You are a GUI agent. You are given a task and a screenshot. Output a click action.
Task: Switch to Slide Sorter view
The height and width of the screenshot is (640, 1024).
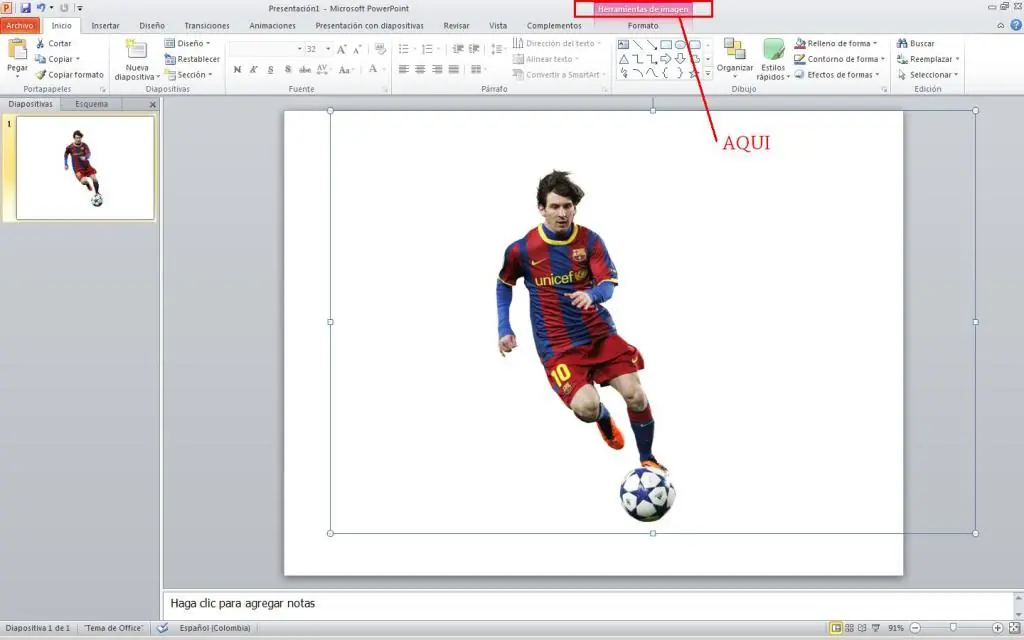coord(849,628)
